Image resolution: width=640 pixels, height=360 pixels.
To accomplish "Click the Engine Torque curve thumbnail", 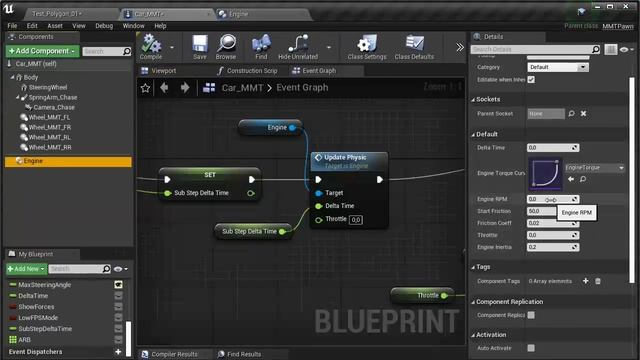I will [545, 173].
